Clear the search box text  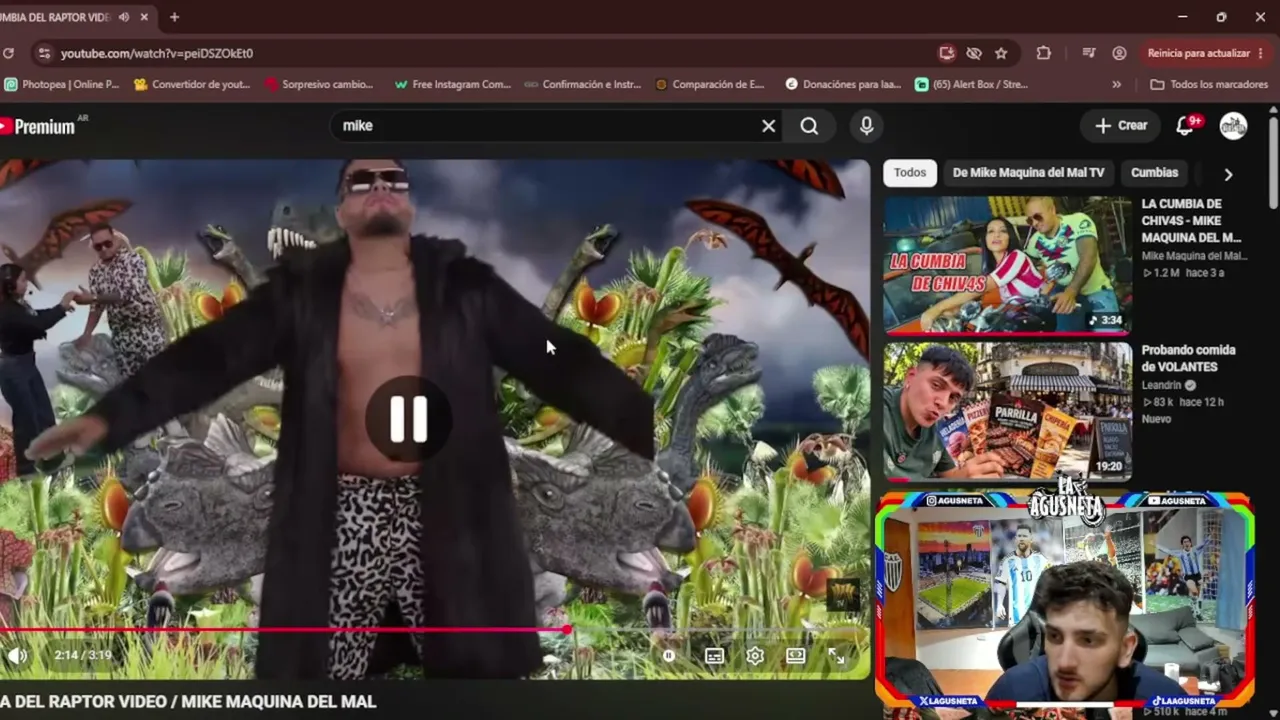pos(768,126)
